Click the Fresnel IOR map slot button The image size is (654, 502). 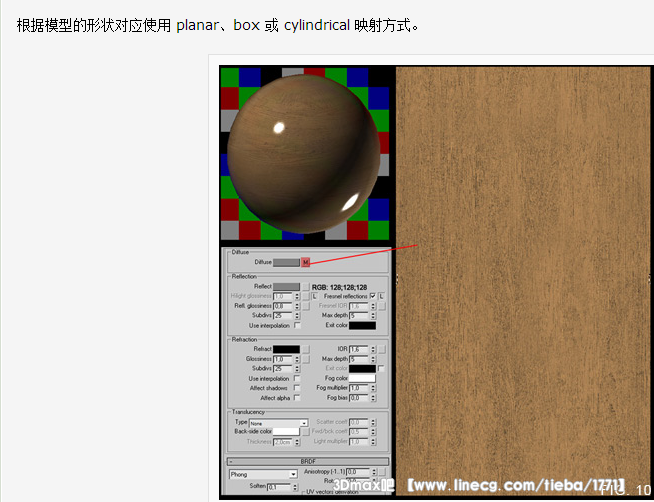[x=382, y=306]
